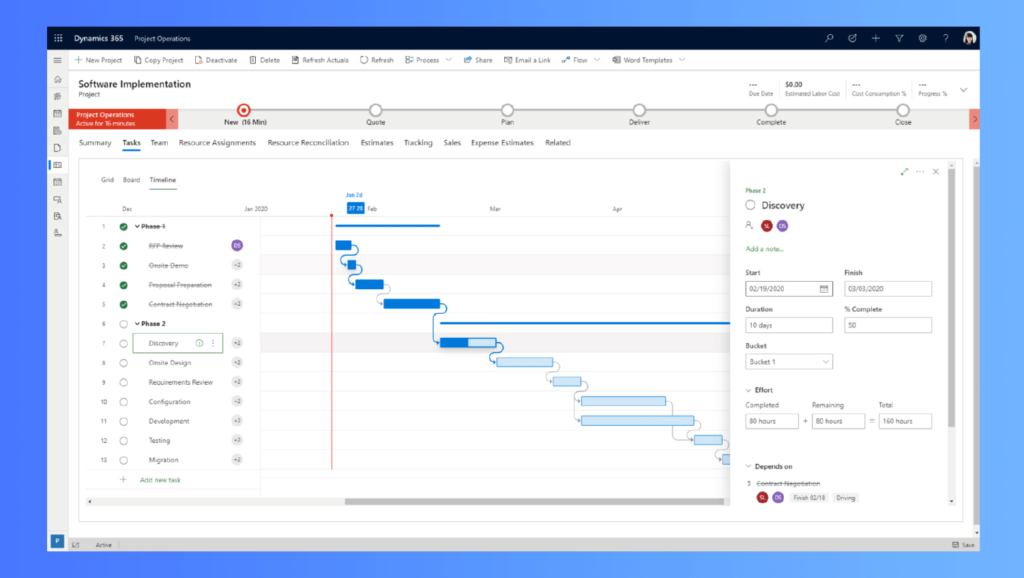The height and width of the screenshot is (578, 1024).
Task: Click the Add a note link
Action: coord(765,249)
